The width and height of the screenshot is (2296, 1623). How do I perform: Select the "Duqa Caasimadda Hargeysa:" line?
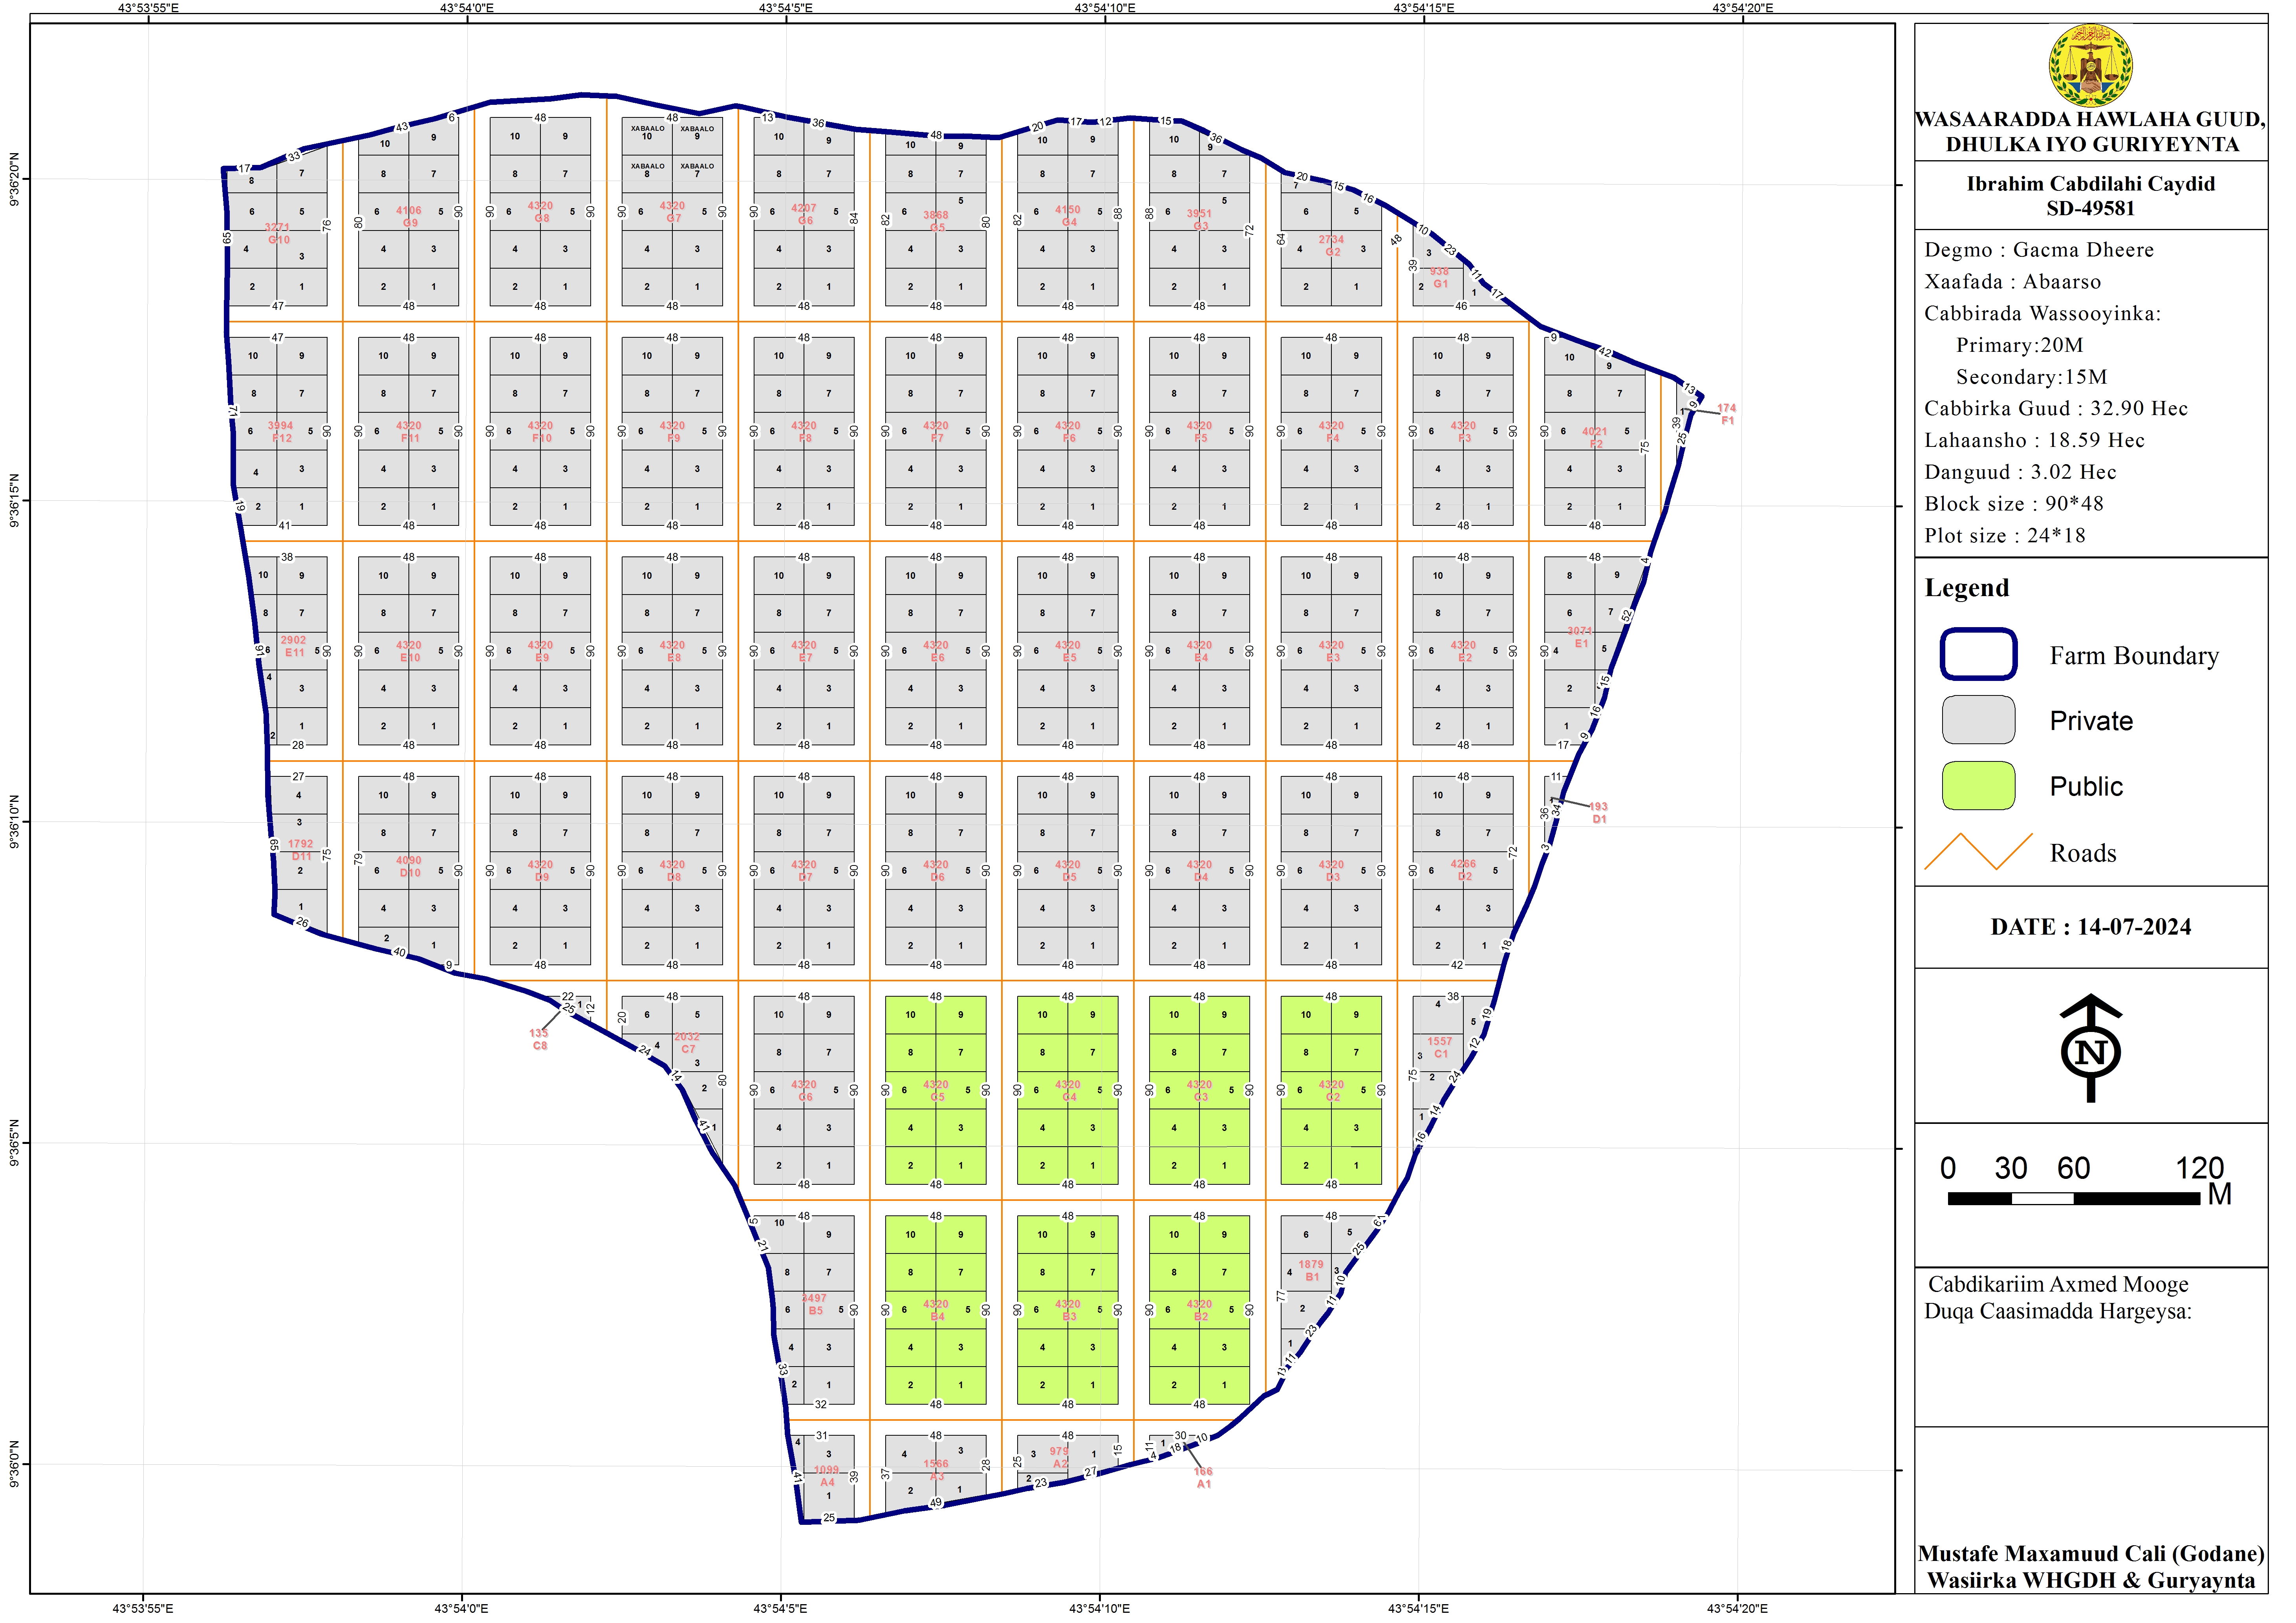click(x=2058, y=1312)
